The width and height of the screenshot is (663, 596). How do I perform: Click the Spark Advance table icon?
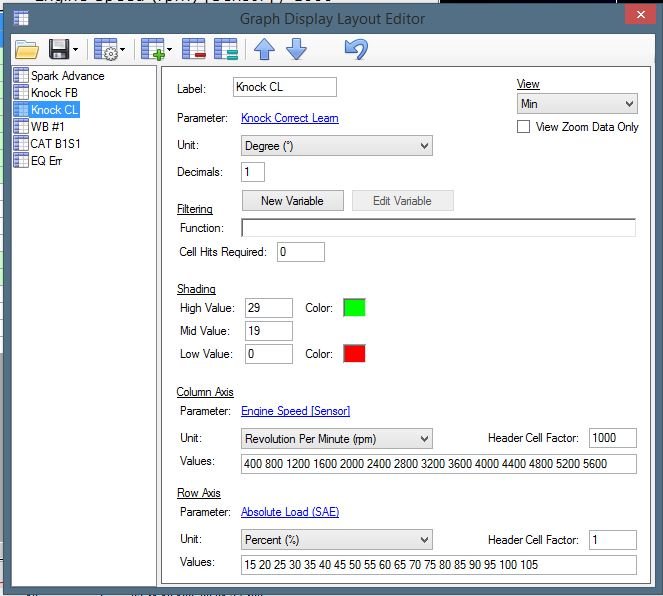(21, 75)
